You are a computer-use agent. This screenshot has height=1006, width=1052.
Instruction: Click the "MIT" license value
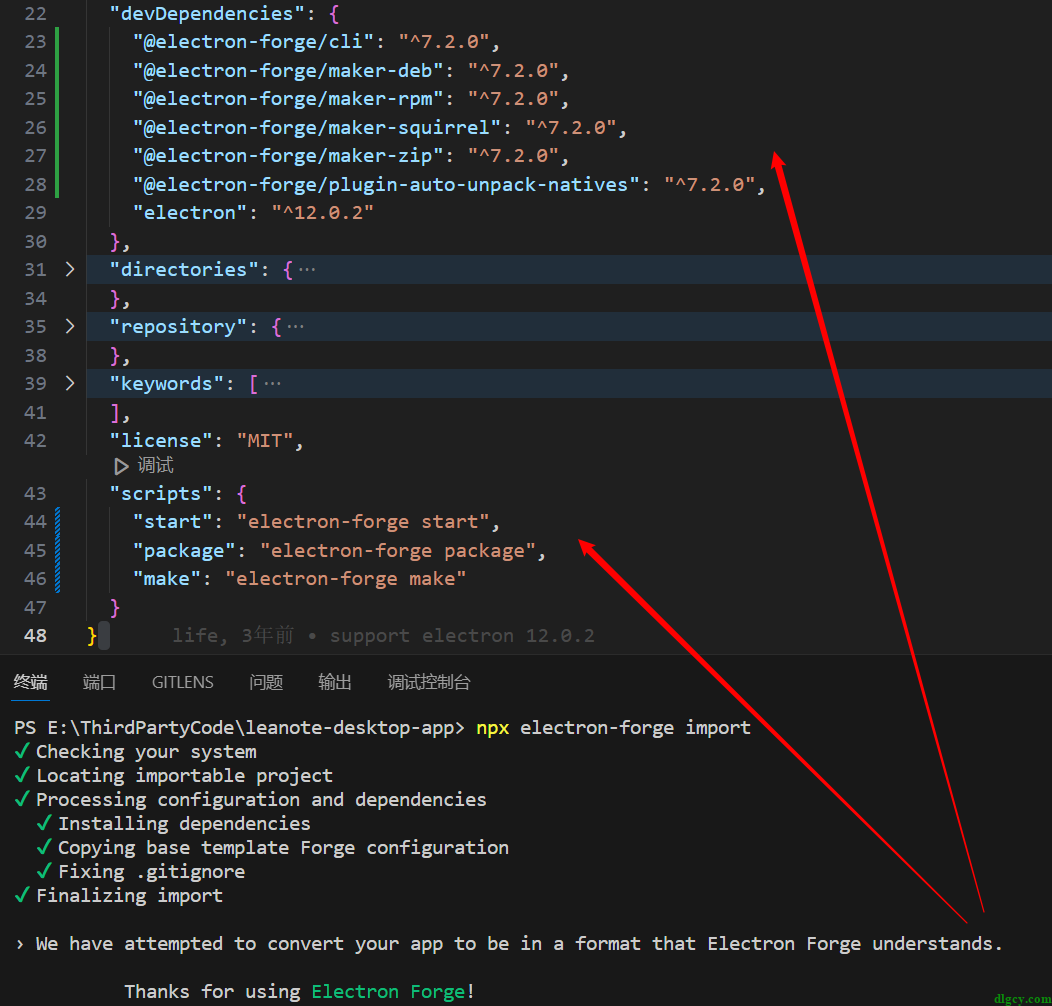(265, 441)
